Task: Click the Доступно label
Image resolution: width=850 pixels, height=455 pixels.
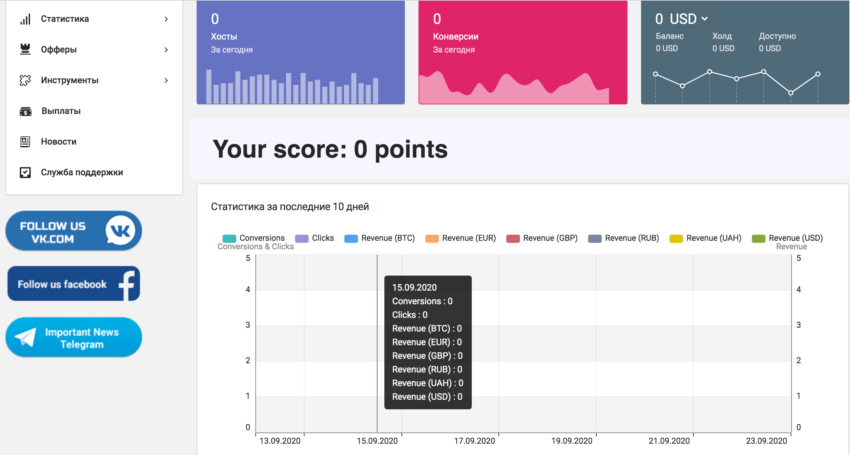Action: 777,36
